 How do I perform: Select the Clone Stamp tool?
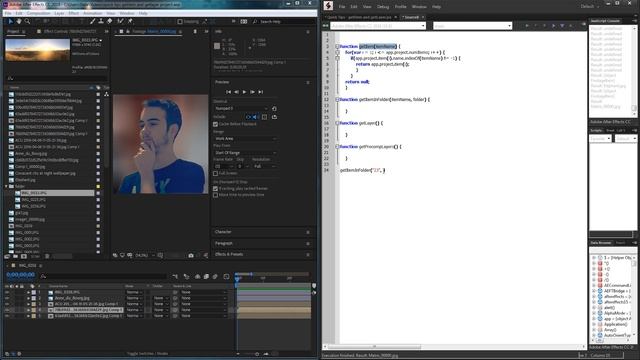click(x=101, y=21)
